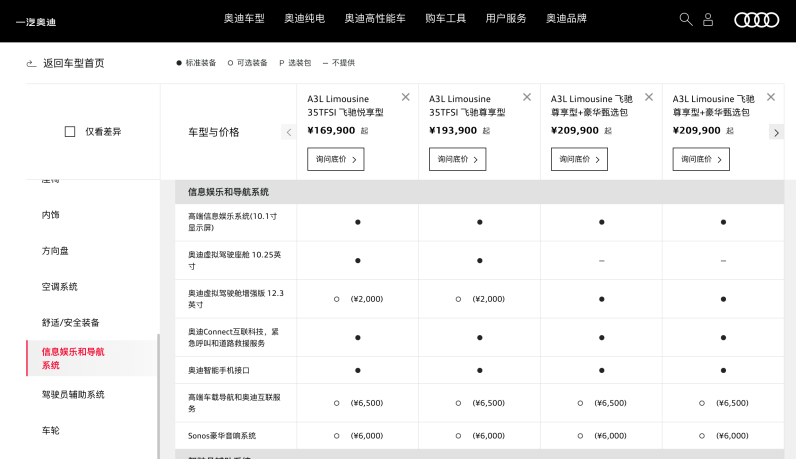The image size is (796, 459).
Task: Open the search icon in header
Action: (686, 19)
